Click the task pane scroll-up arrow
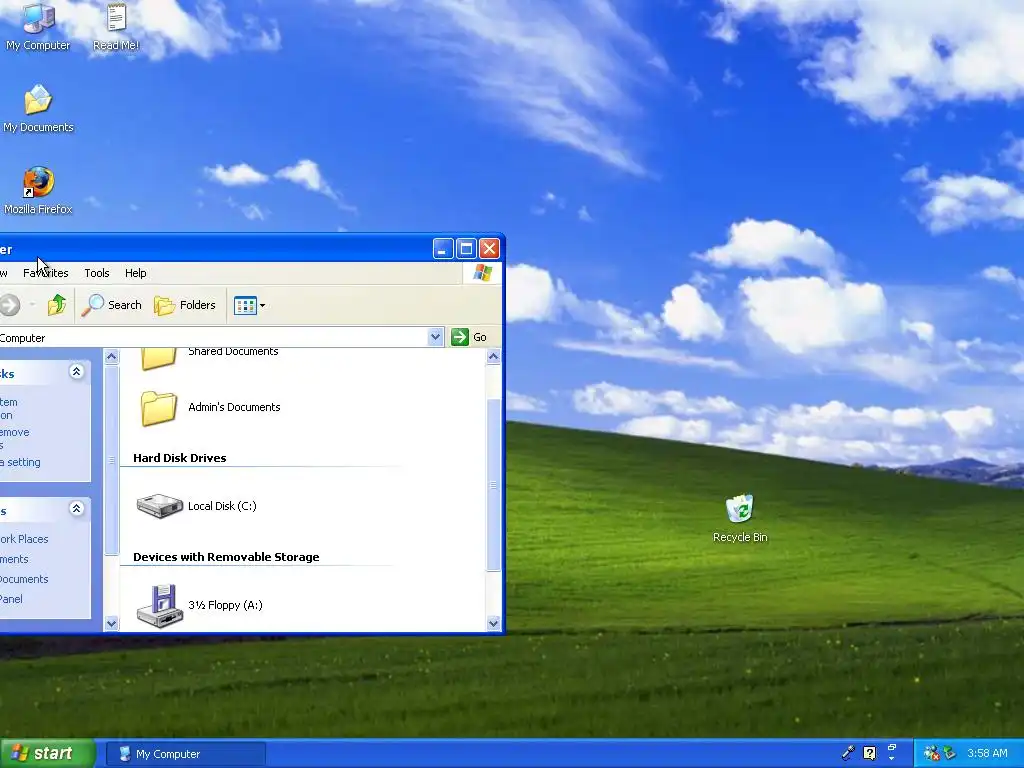This screenshot has height=768, width=1024. point(111,357)
